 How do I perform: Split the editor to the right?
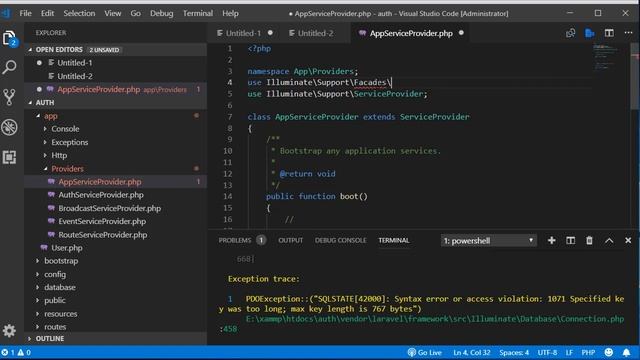pos(609,33)
